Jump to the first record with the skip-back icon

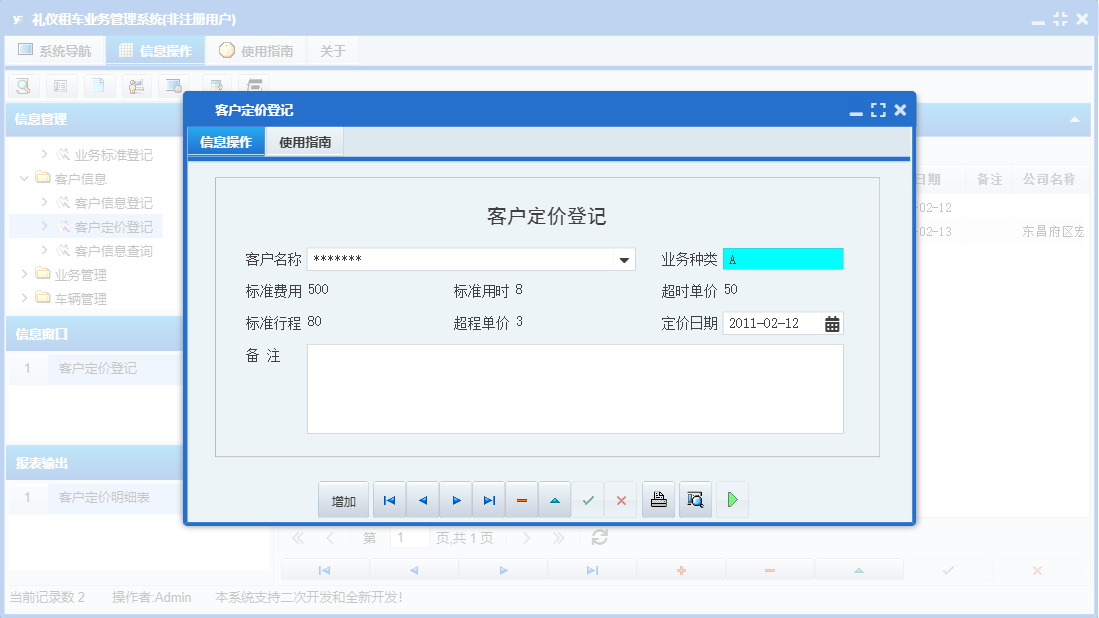click(389, 499)
